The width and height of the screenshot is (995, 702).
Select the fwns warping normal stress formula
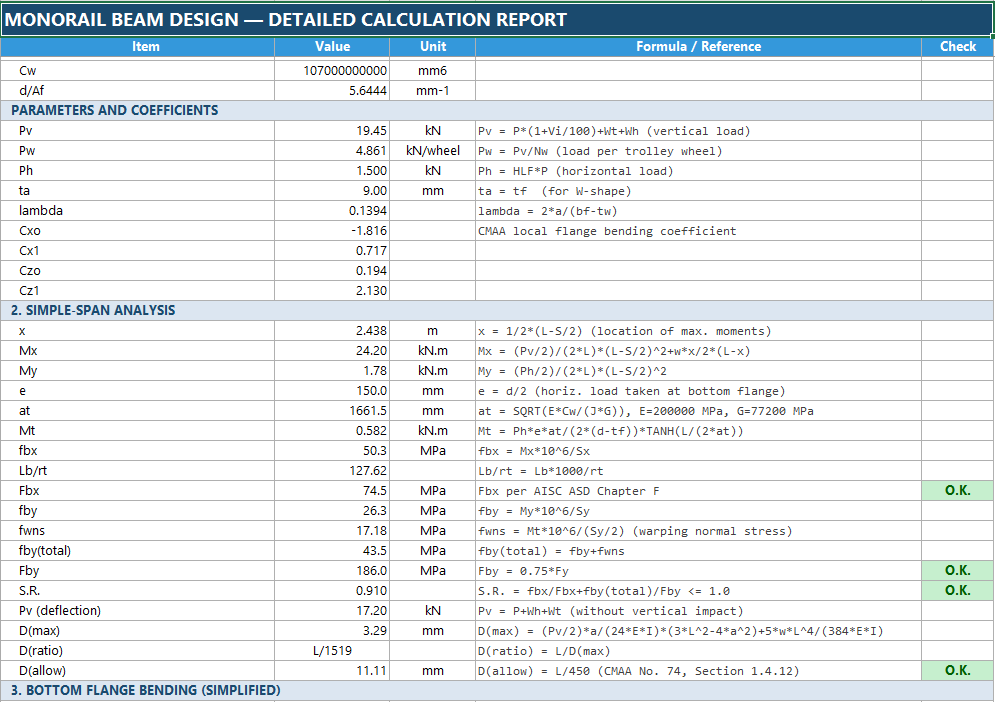click(x=698, y=531)
